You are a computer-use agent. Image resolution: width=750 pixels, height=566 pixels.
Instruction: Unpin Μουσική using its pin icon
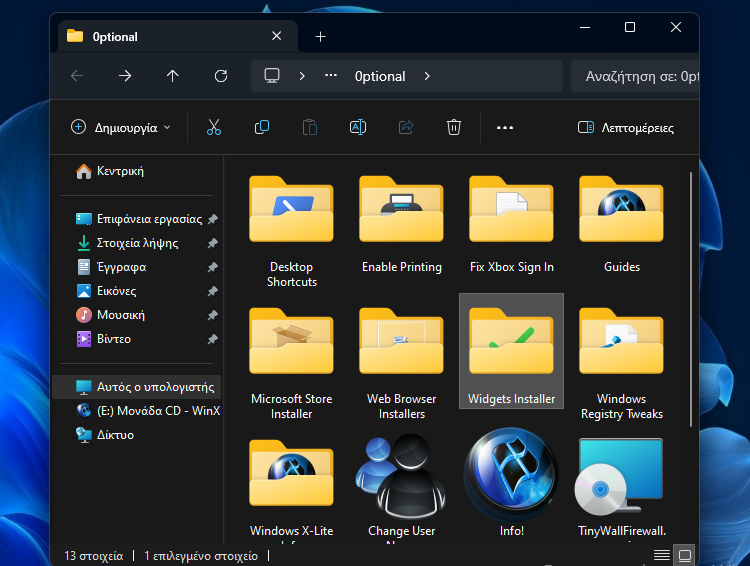(x=213, y=315)
